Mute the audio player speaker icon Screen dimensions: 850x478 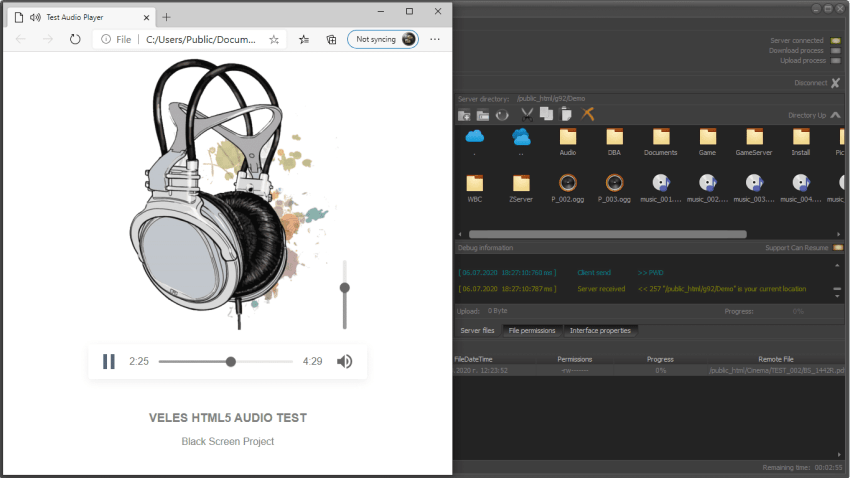pyautogui.click(x=345, y=361)
